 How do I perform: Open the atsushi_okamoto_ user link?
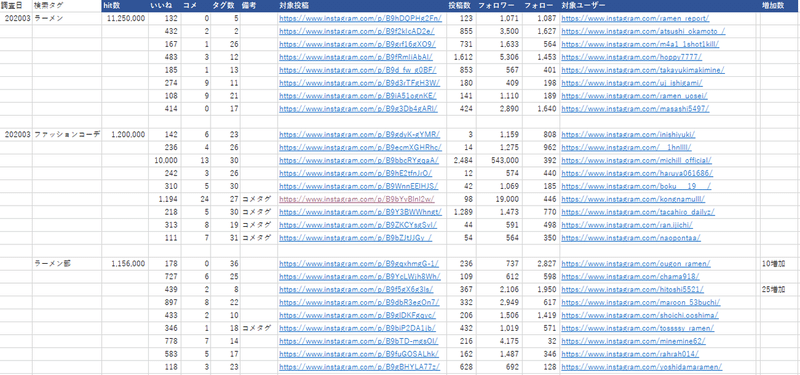click(x=643, y=32)
